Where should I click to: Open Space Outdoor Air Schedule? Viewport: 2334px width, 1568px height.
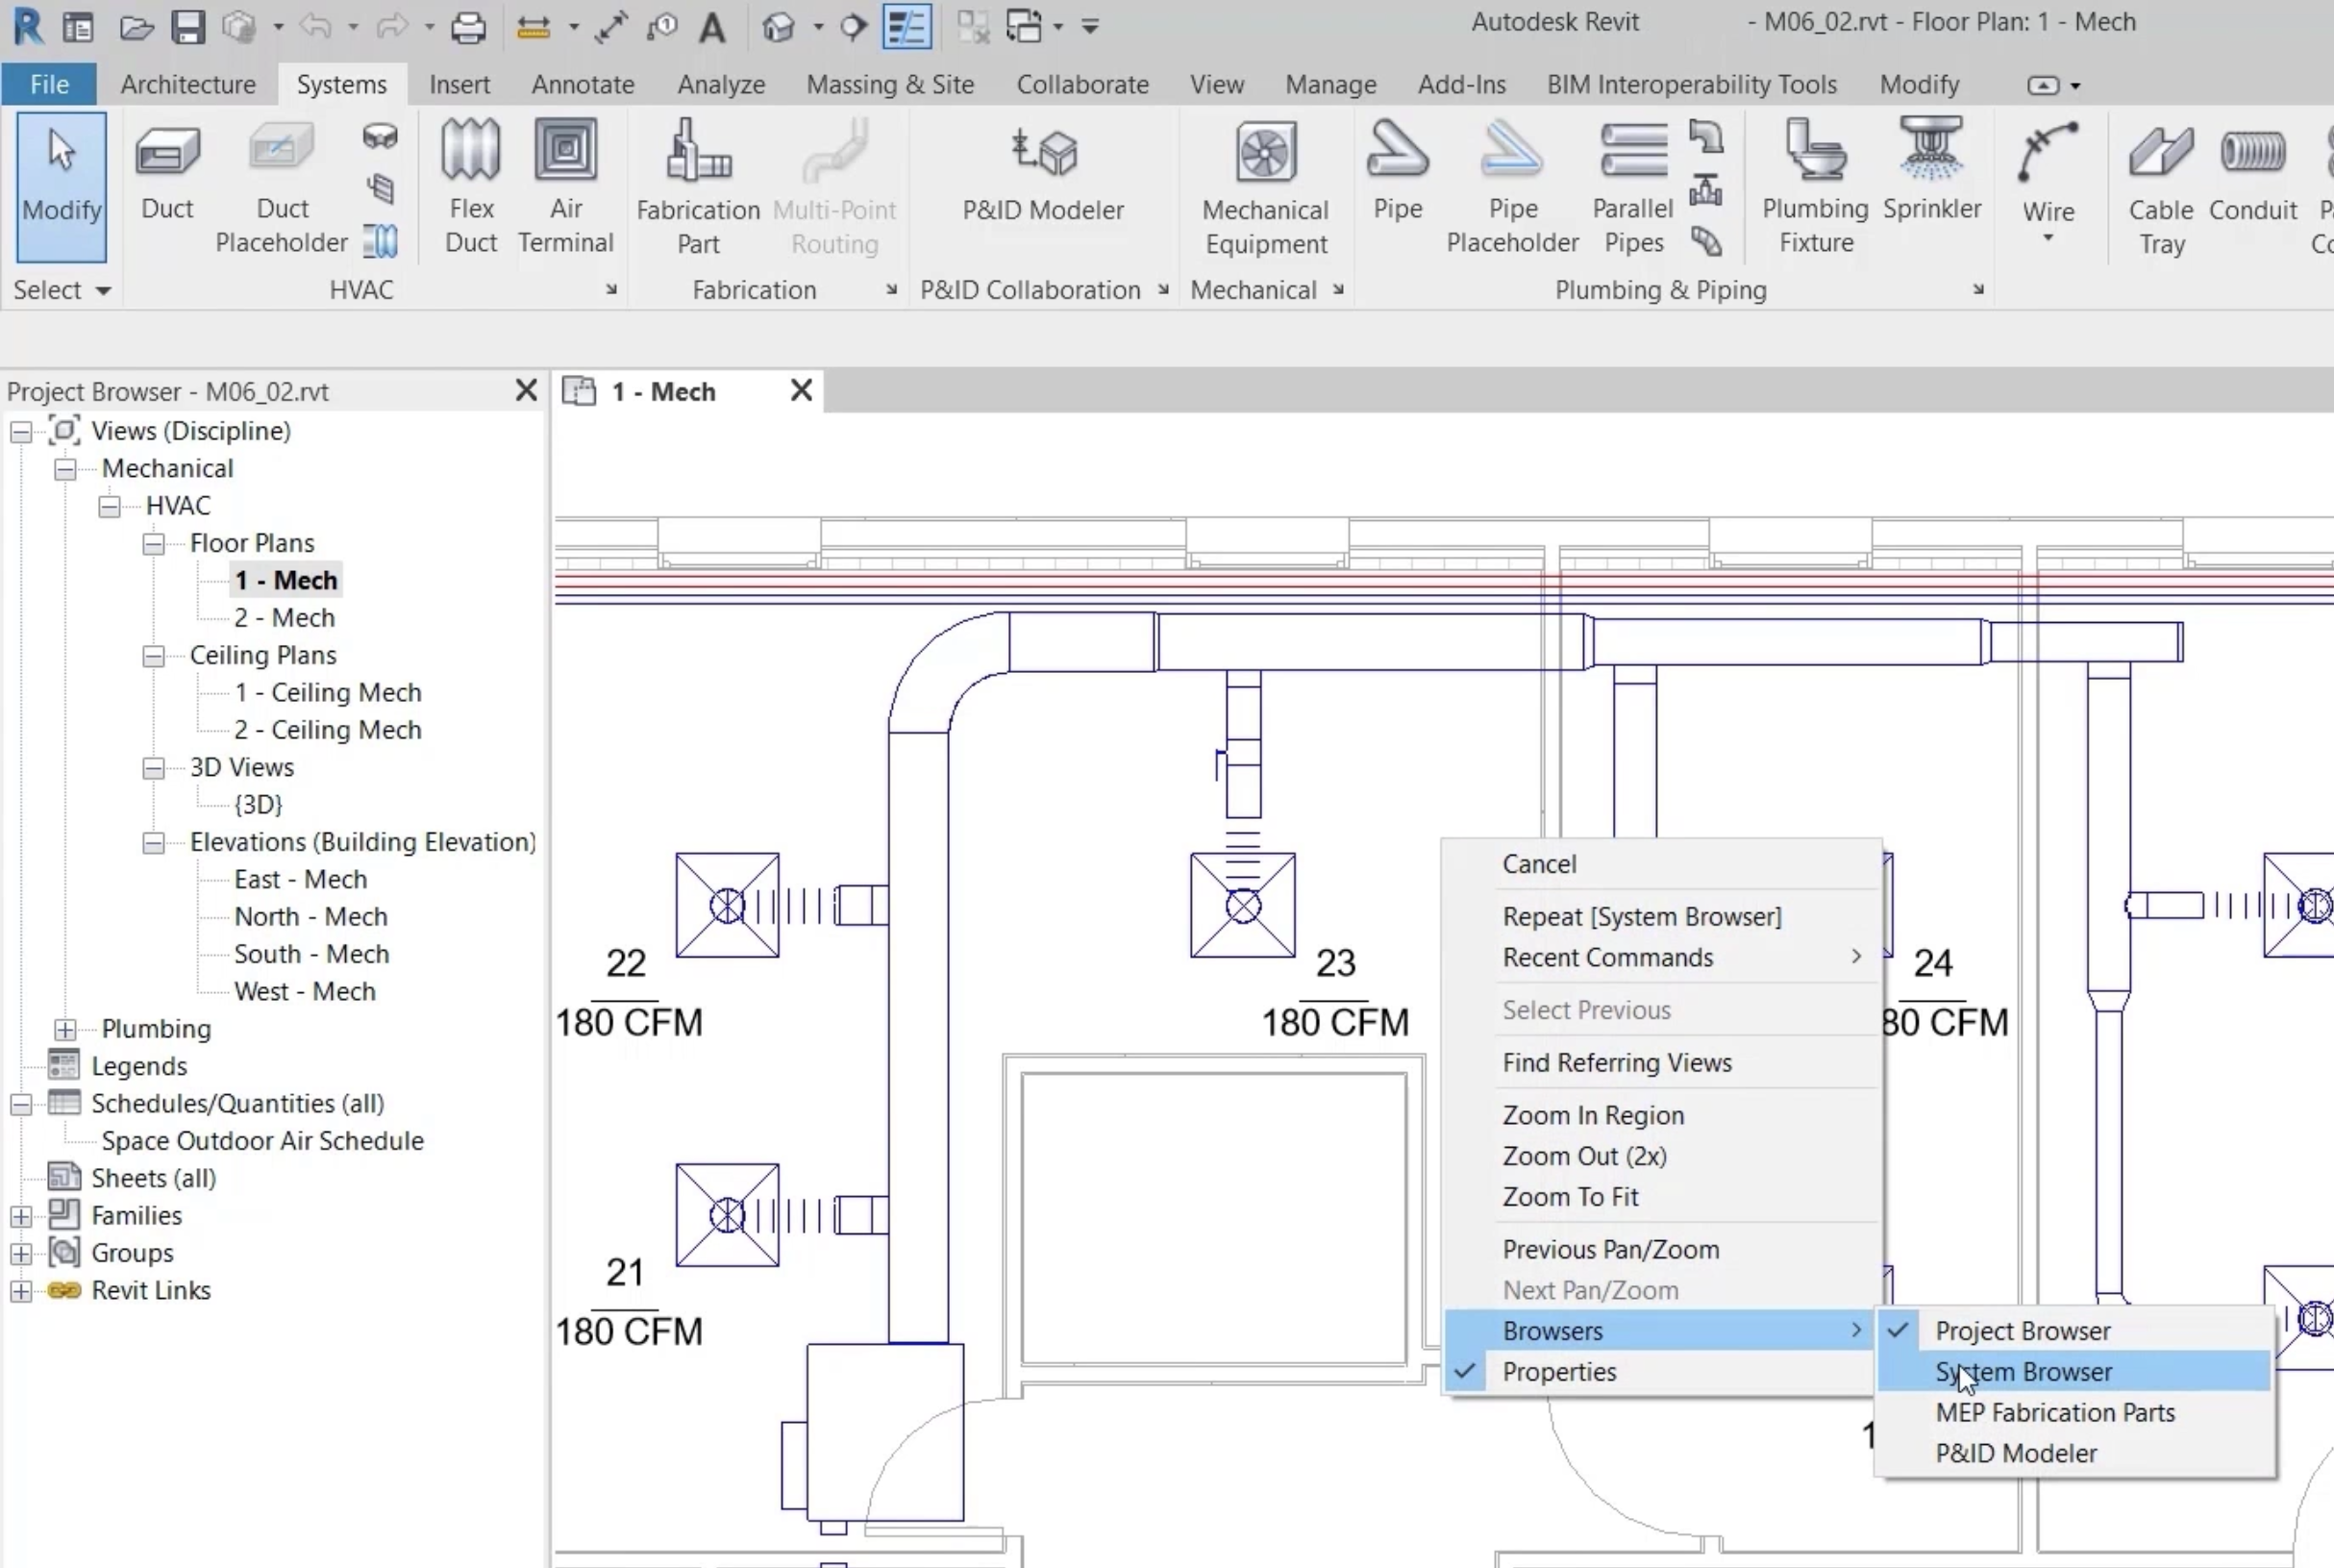[x=262, y=1141]
